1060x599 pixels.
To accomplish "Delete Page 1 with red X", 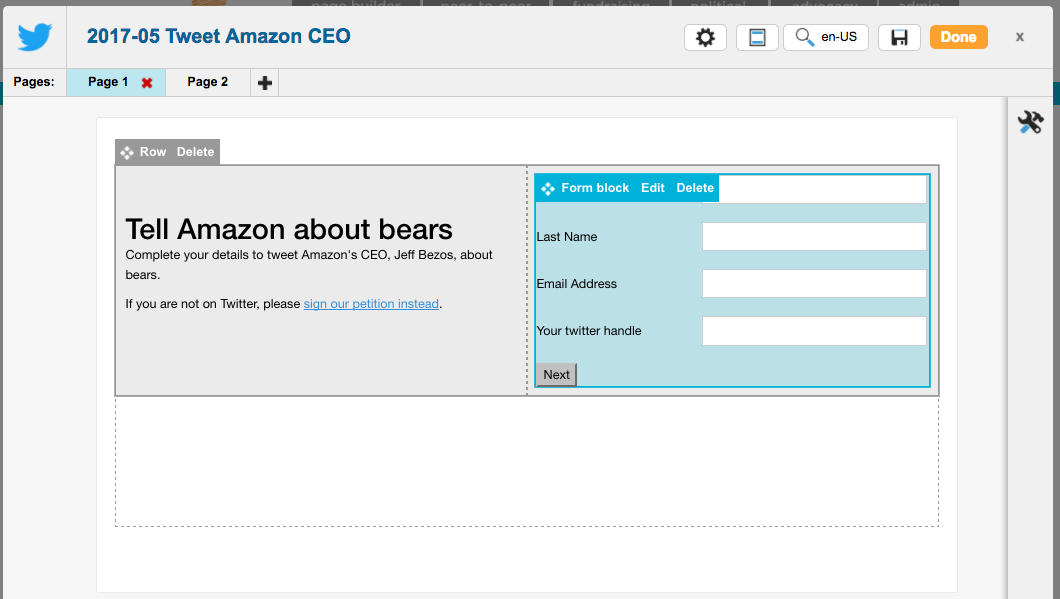I will [x=147, y=83].
